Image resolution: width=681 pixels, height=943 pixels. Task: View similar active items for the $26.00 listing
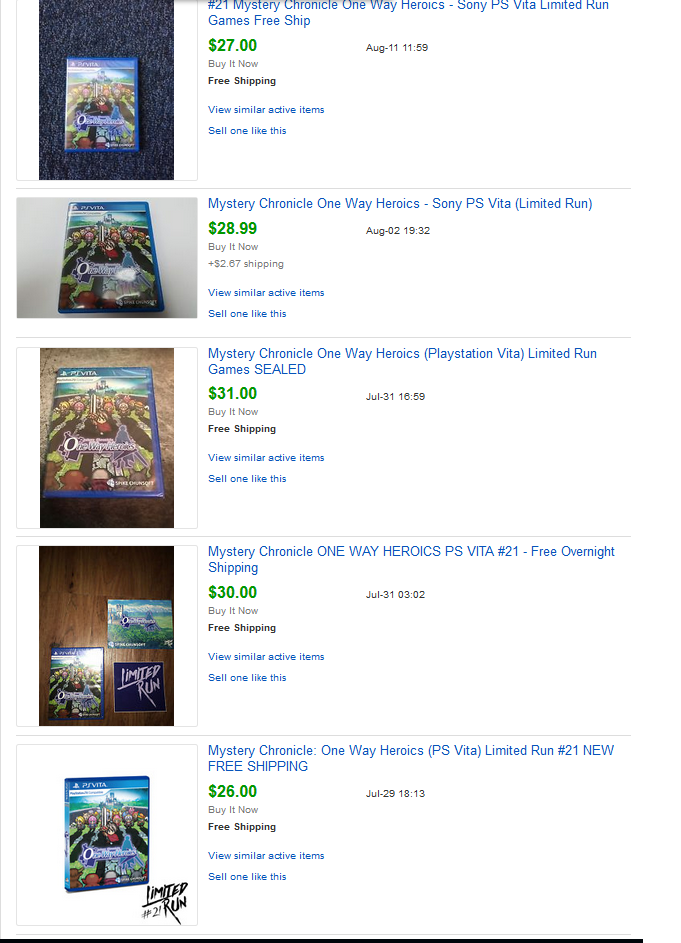tap(266, 856)
